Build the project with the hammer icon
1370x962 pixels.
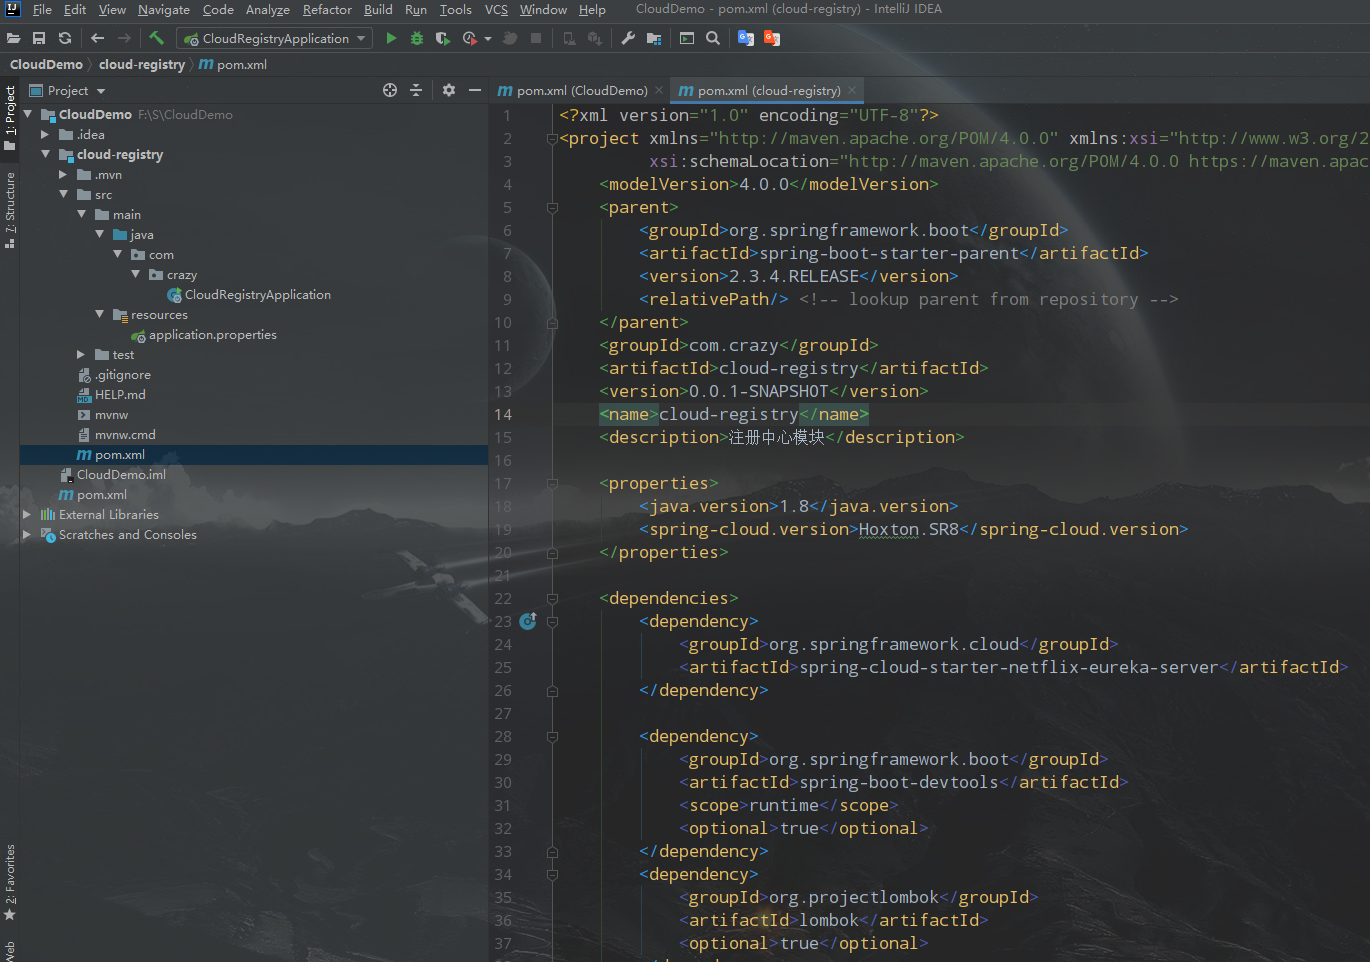pyautogui.click(x=157, y=38)
